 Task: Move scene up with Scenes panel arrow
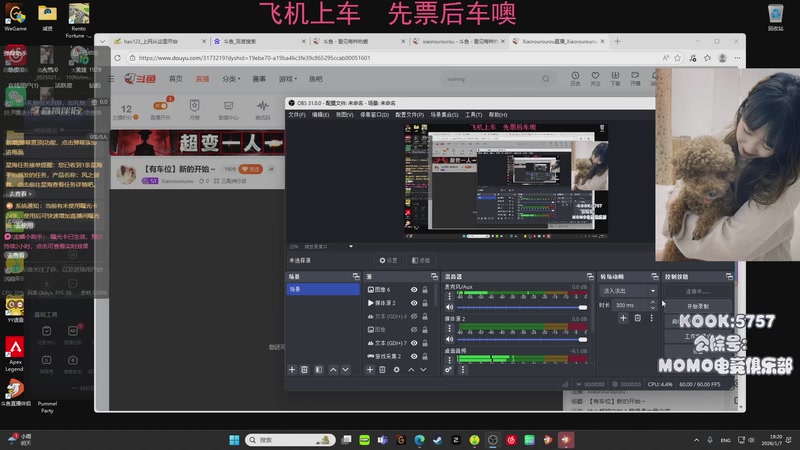pos(333,369)
